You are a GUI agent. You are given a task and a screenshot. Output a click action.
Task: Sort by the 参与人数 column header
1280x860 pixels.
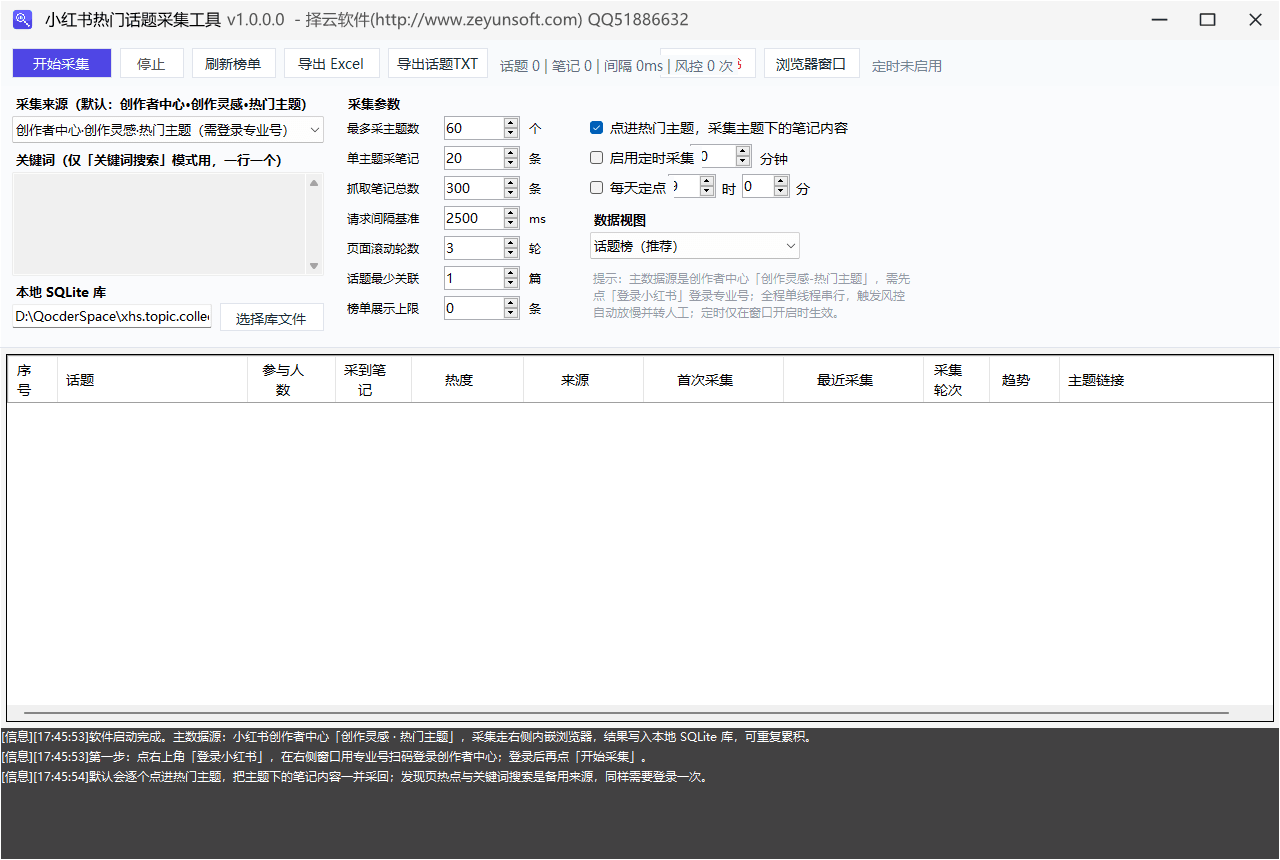(x=291, y=380)
